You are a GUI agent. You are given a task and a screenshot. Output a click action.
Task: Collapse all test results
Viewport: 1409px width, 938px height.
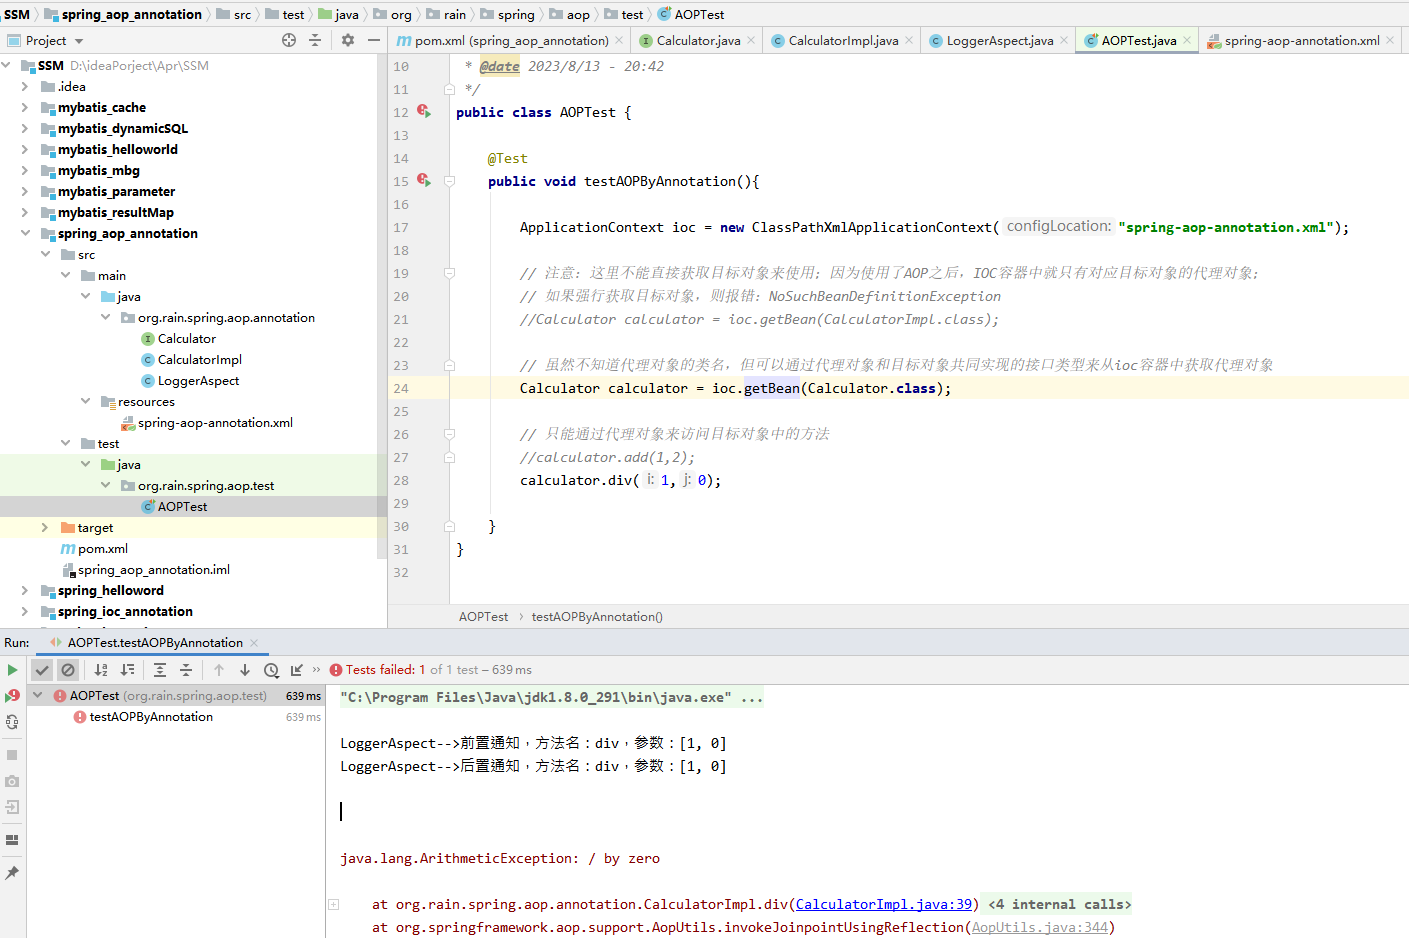point(186,670)
